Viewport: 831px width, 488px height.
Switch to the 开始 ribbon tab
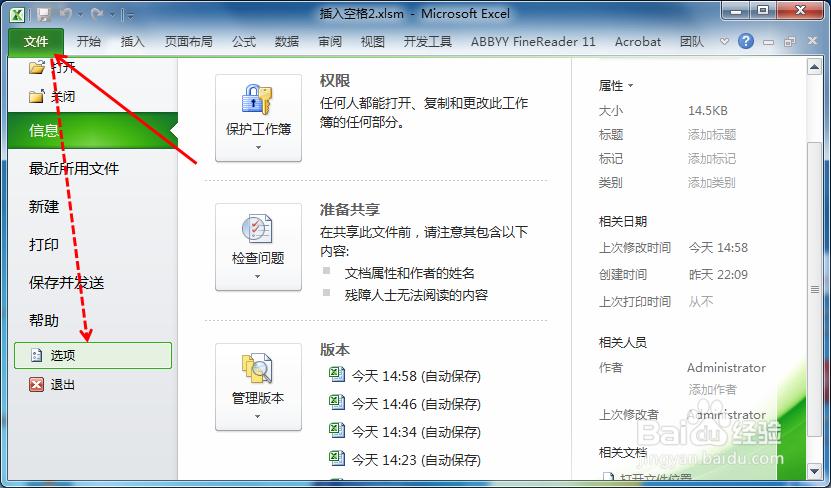[x=89, y=42]
